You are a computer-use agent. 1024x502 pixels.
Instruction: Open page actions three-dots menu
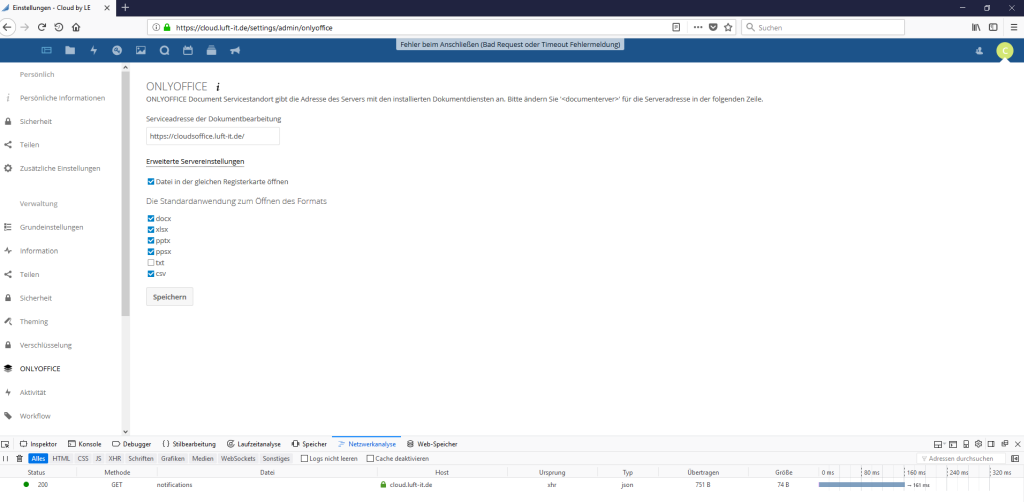(x=698, y=27)
